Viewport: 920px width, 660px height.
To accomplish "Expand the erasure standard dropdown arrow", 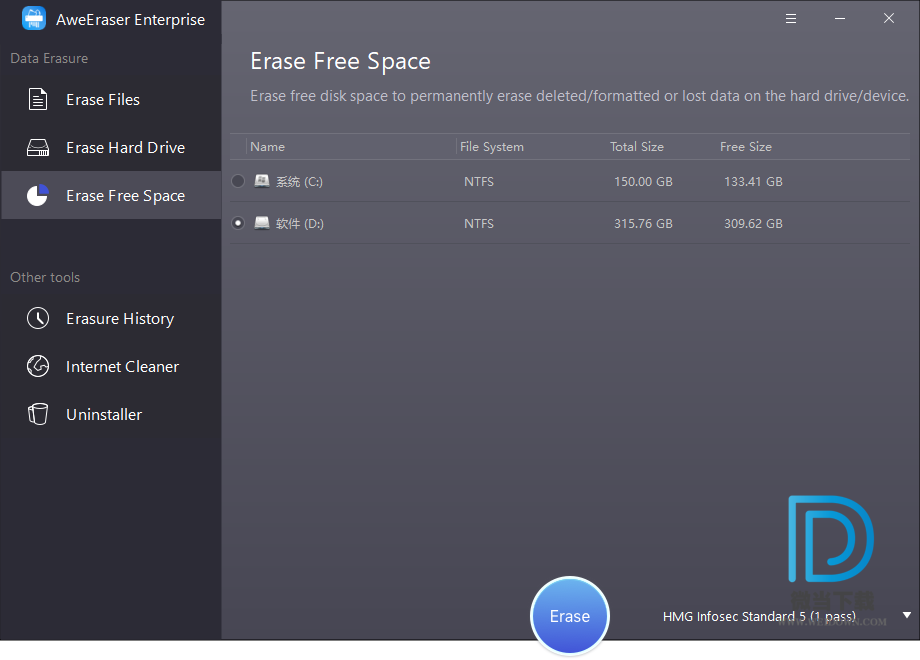I will 907,615.
